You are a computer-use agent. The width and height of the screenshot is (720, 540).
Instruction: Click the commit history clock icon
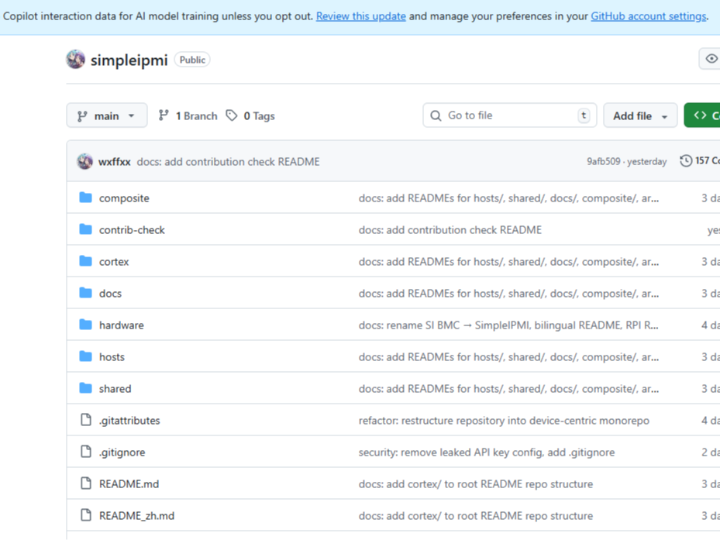(x=686, y=161)
